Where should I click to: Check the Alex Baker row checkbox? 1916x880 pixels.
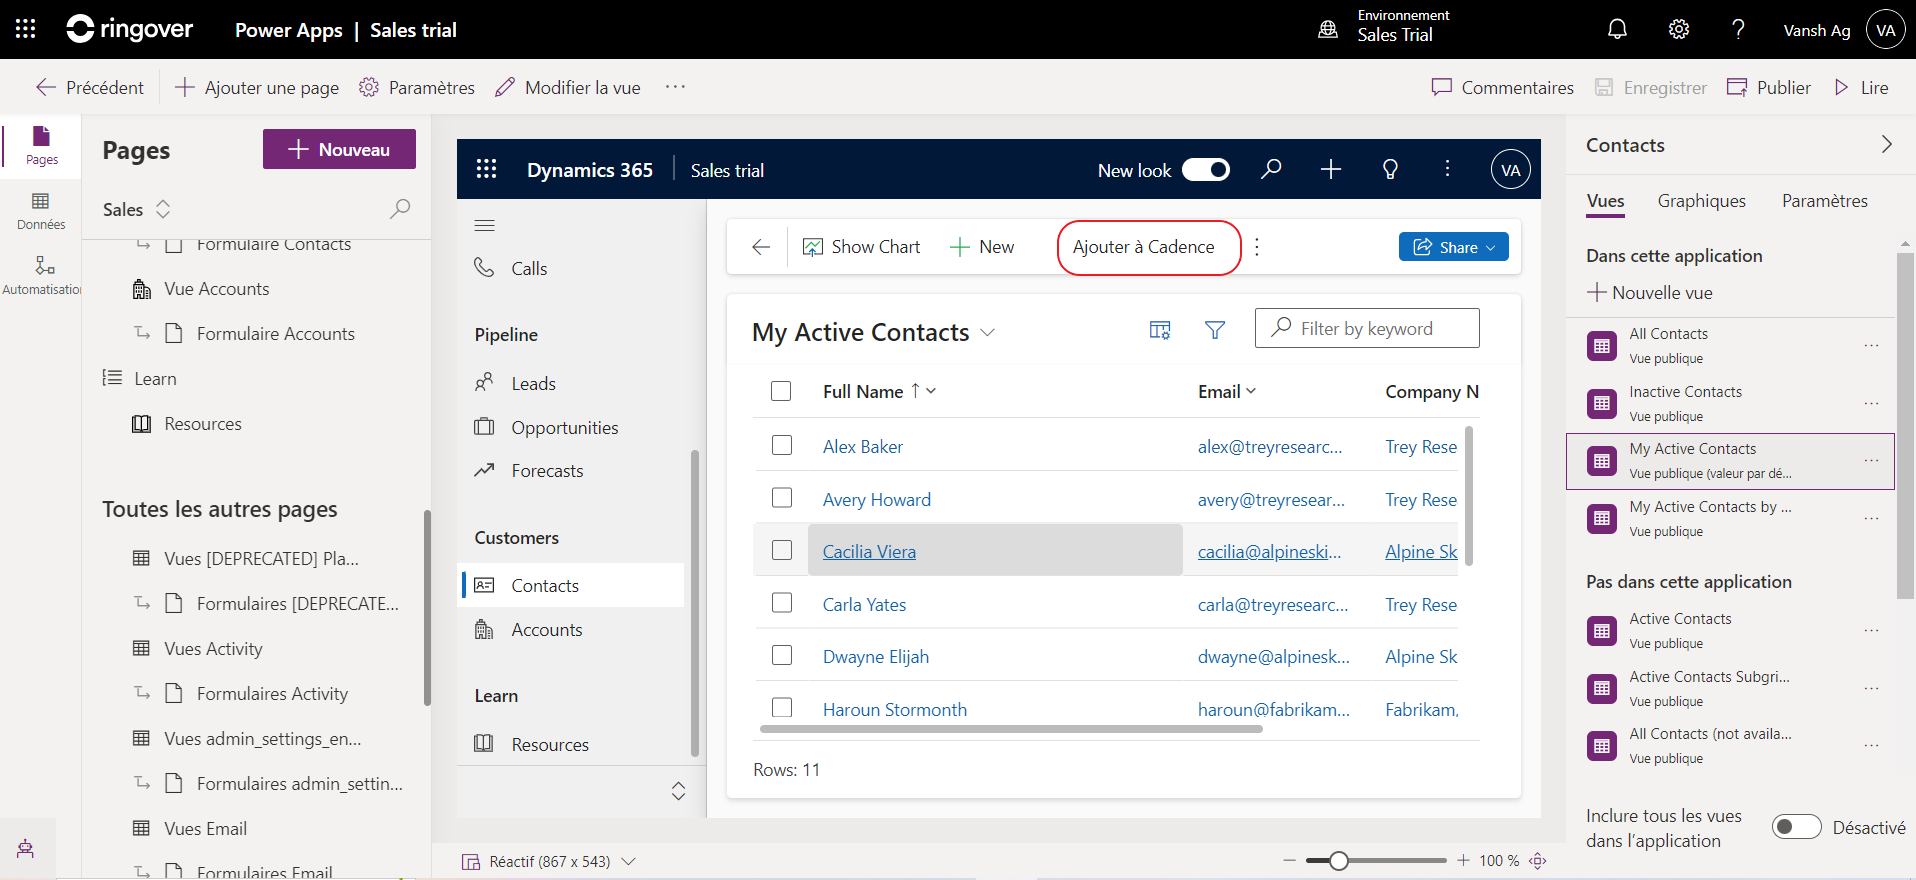[782, 445]
